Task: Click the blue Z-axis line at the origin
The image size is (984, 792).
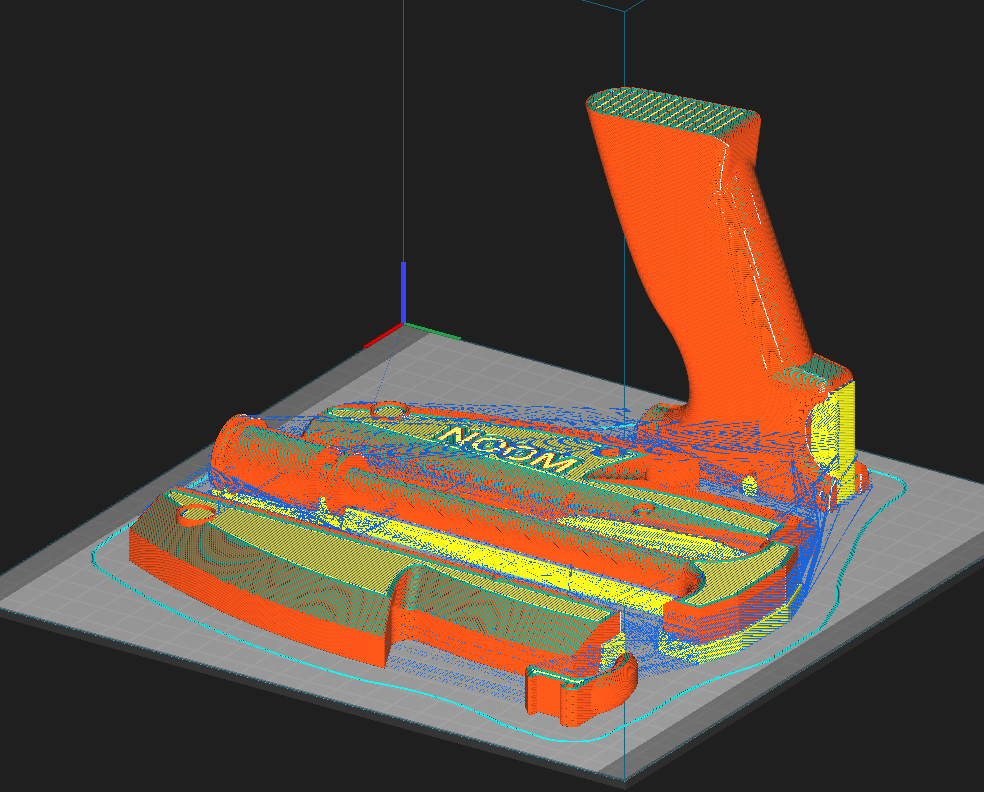Action: (x=403, y=293)
